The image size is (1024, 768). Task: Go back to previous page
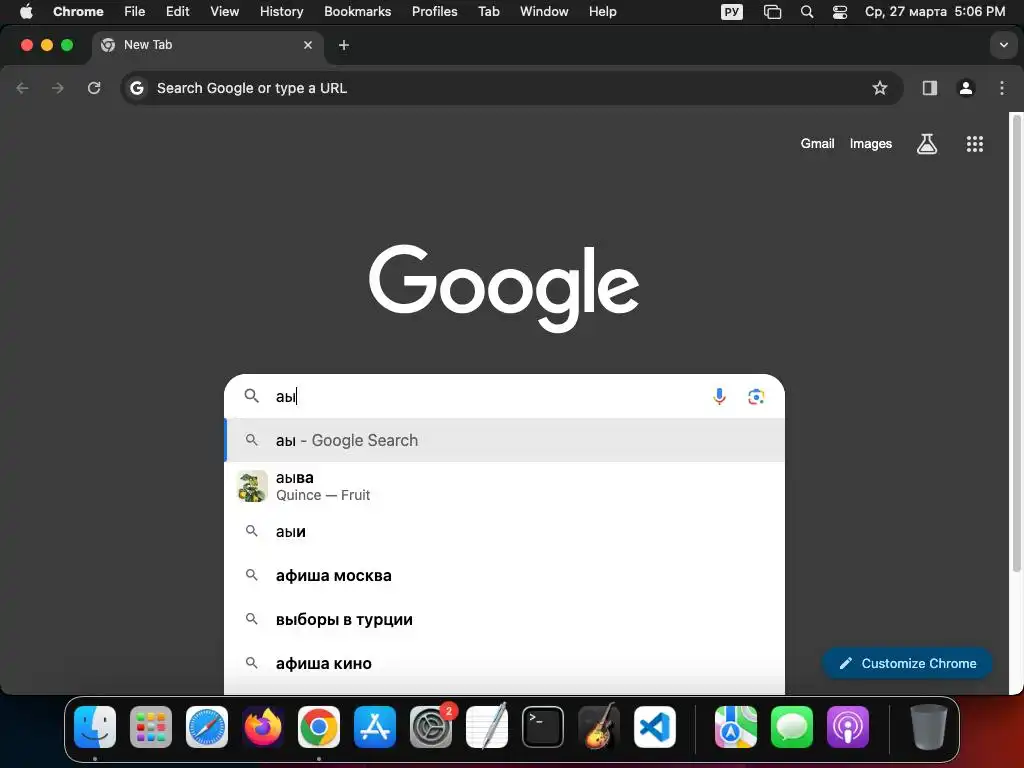(22, 88)
